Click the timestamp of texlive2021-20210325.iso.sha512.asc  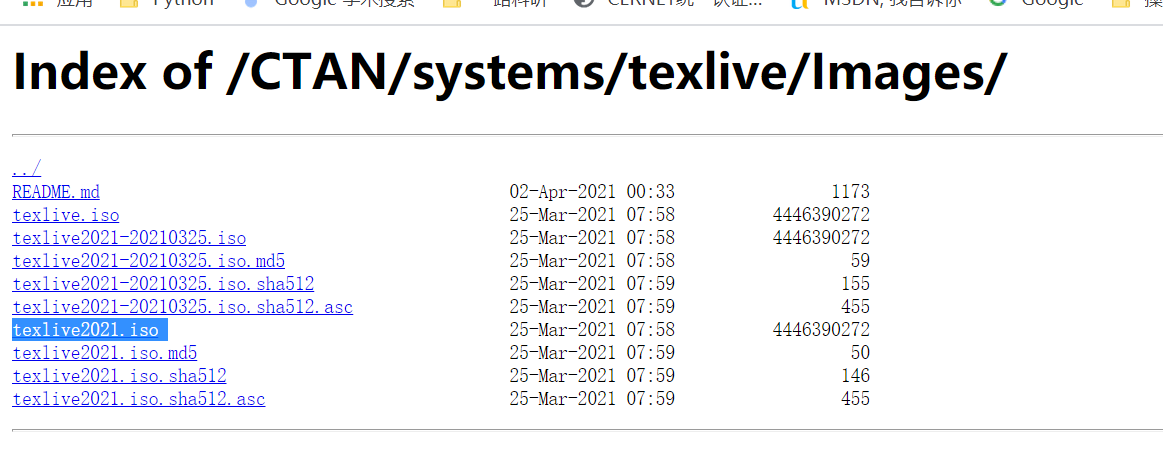point(592,307)
